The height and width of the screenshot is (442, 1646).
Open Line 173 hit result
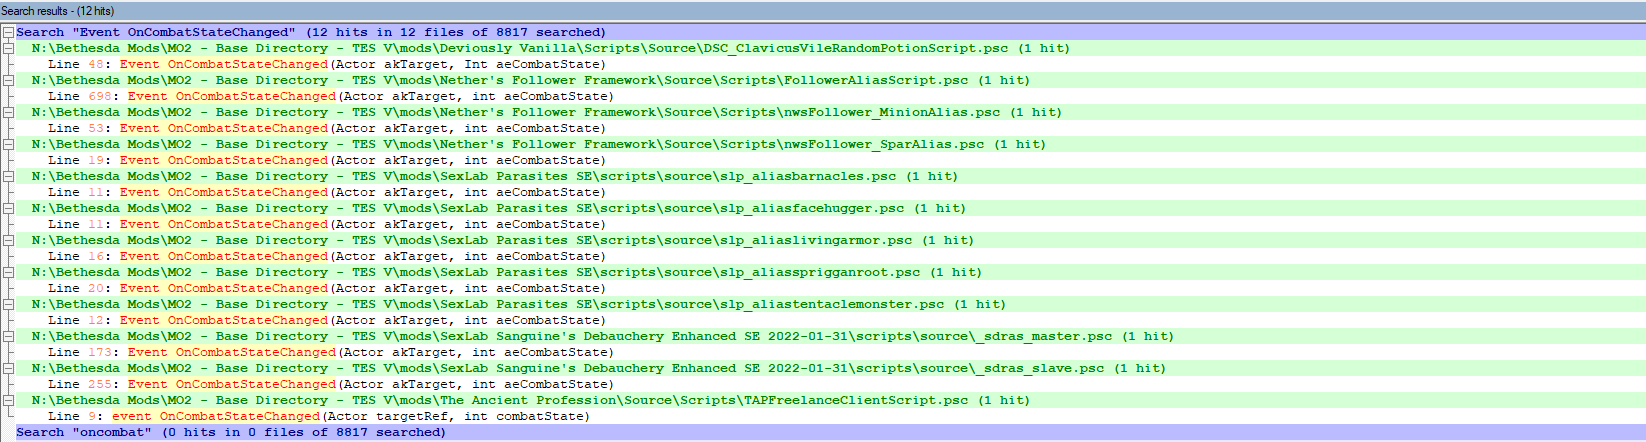pos(331,352)
